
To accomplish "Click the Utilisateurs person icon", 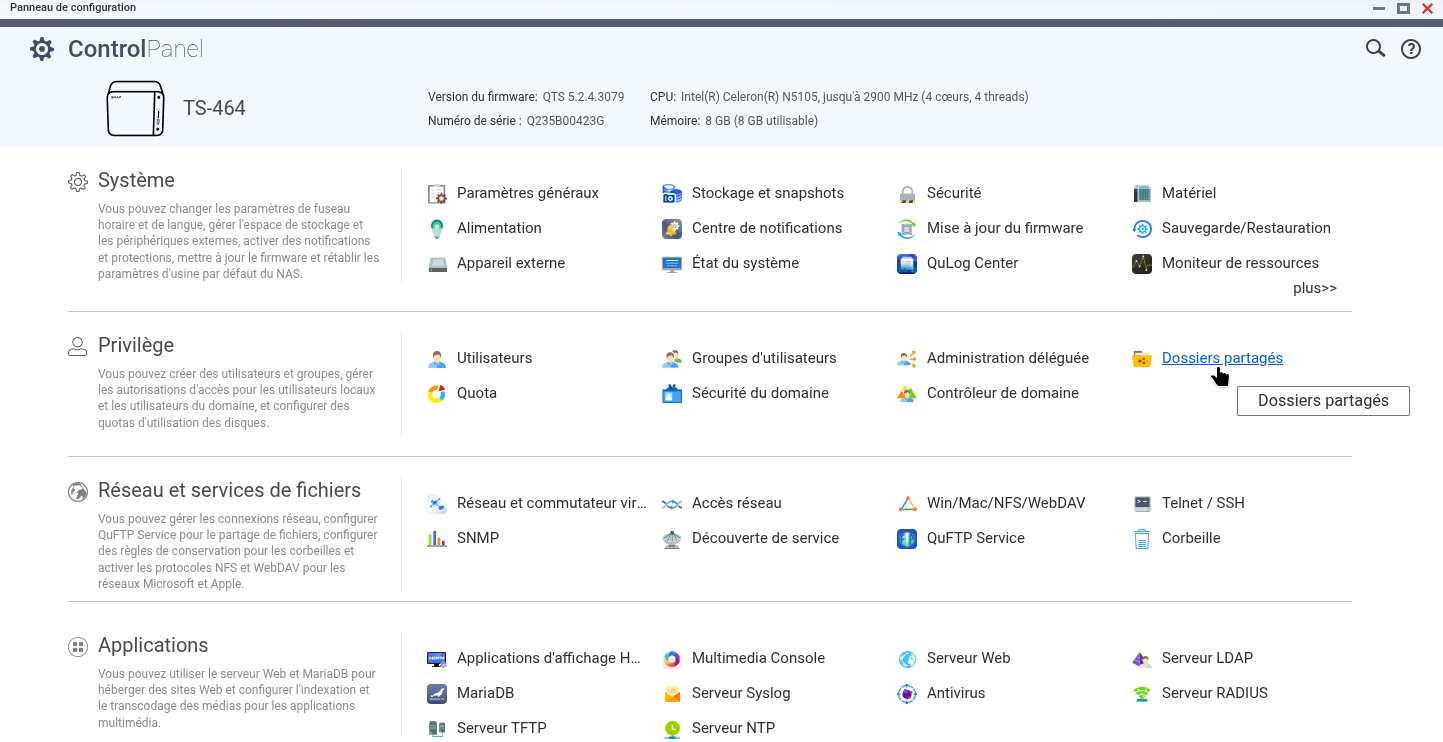I will click(x=437, y=358).
